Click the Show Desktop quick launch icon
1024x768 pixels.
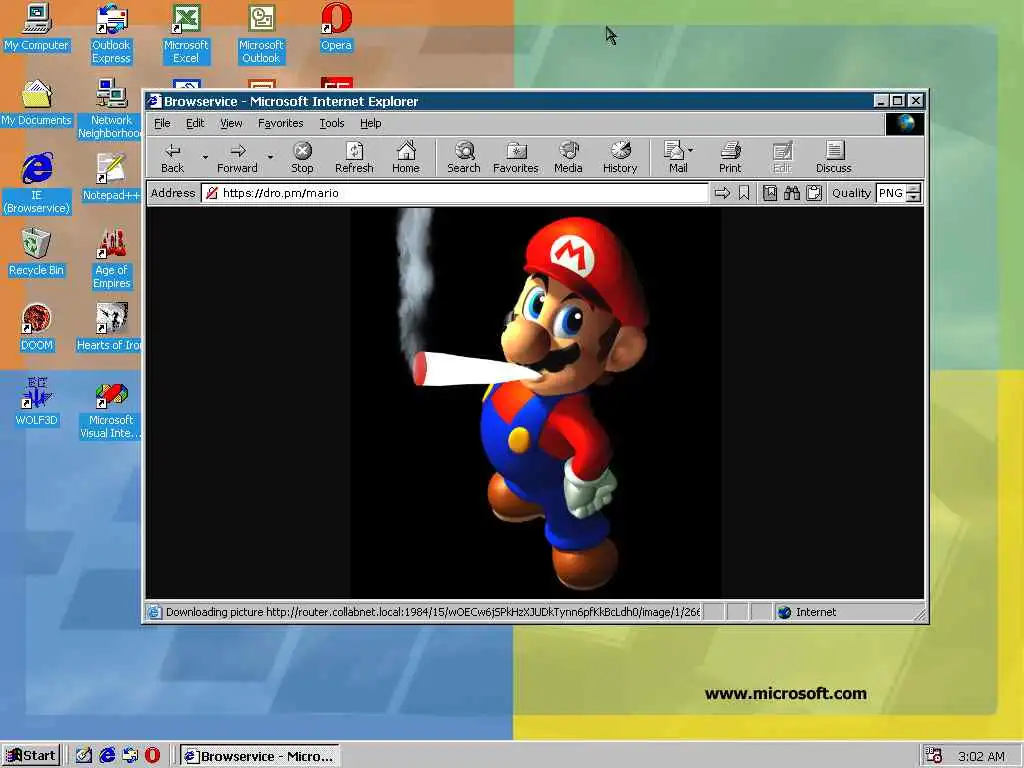pyautogui.click(x=84, y=756)
